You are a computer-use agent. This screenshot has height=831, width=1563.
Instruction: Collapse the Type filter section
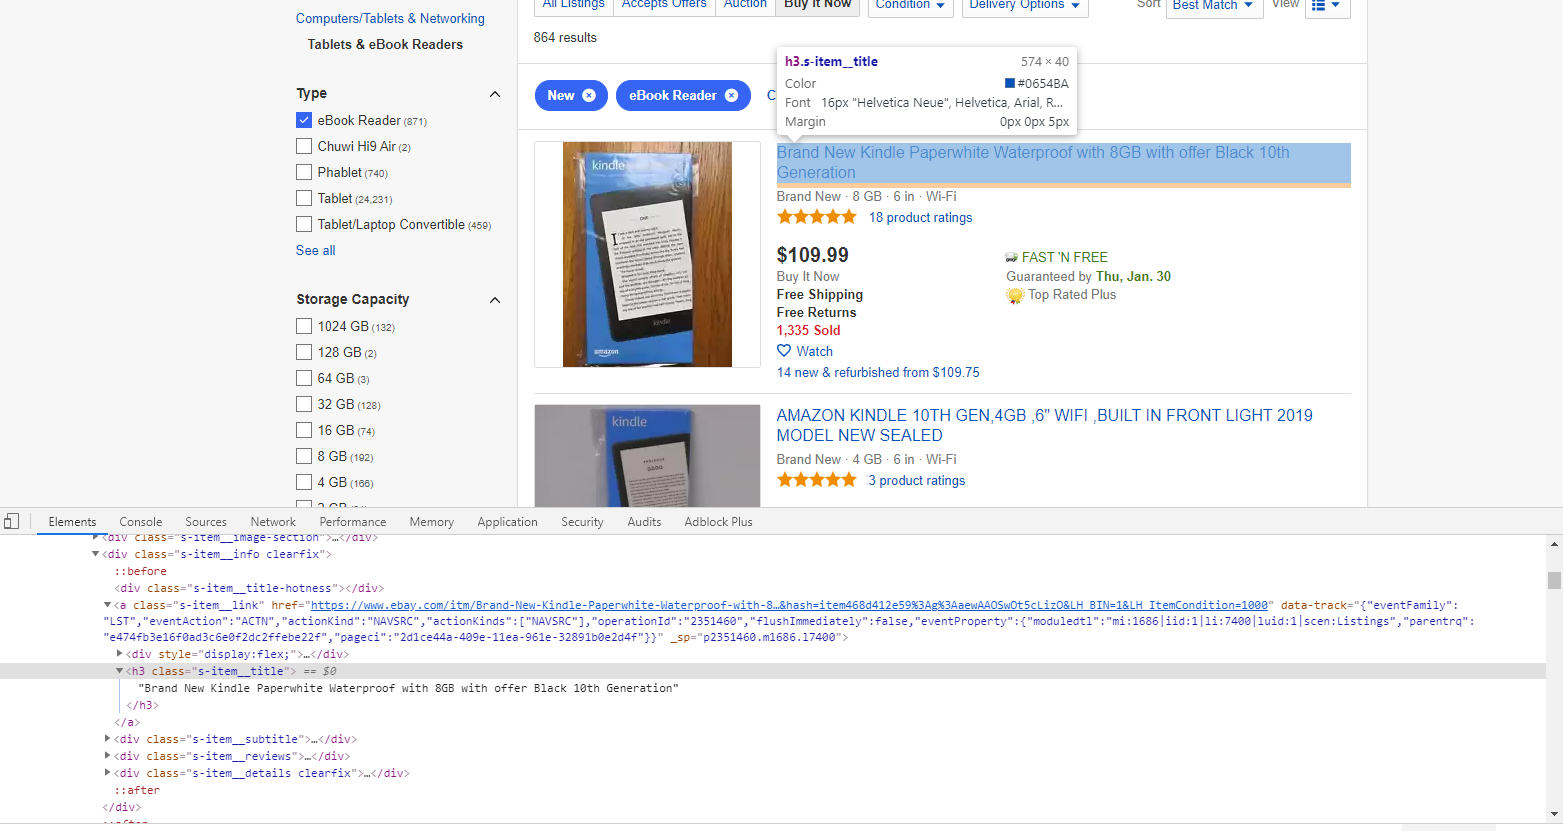click(494, 94)
